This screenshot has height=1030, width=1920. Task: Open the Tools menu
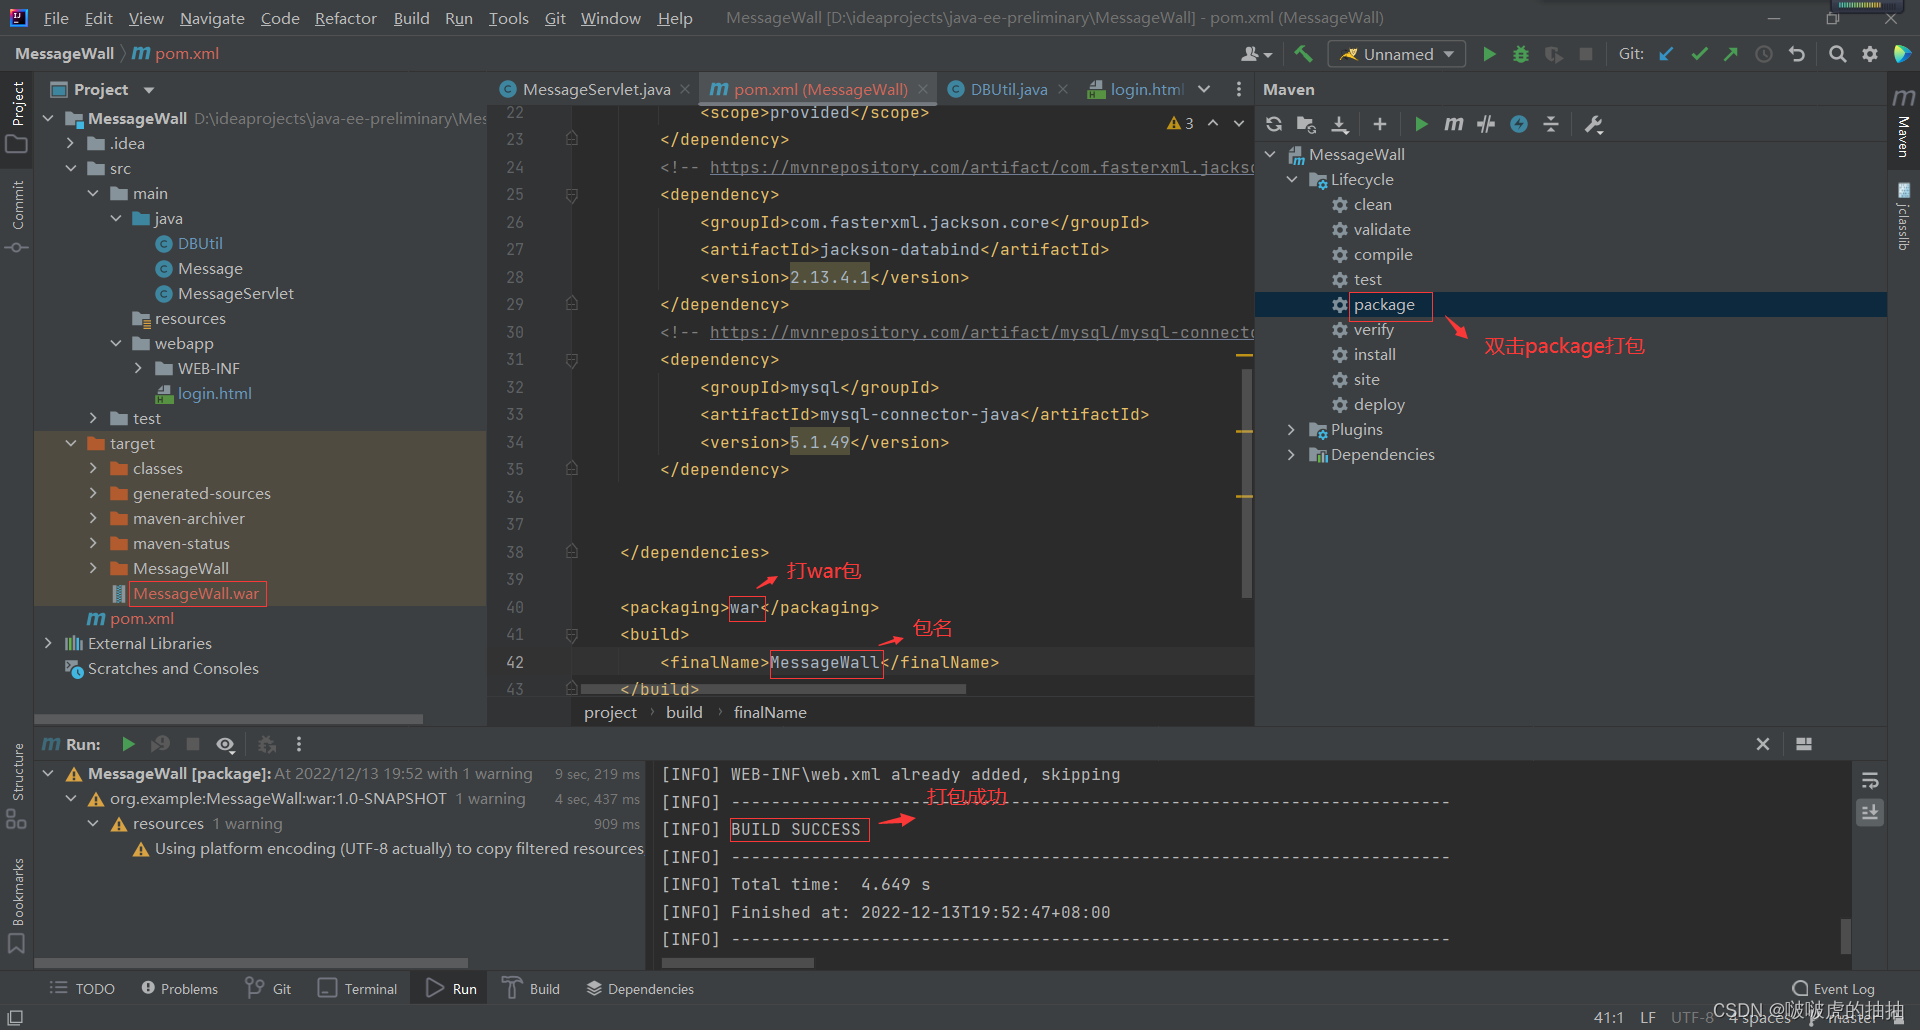[508, 18]
